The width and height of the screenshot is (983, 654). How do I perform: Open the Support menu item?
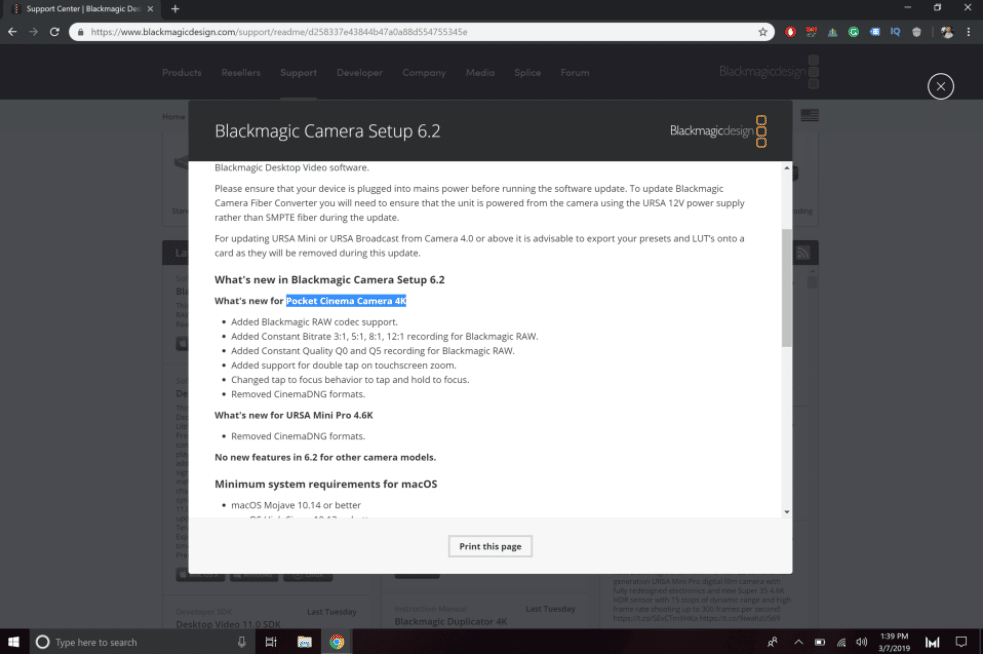(298, 73)
